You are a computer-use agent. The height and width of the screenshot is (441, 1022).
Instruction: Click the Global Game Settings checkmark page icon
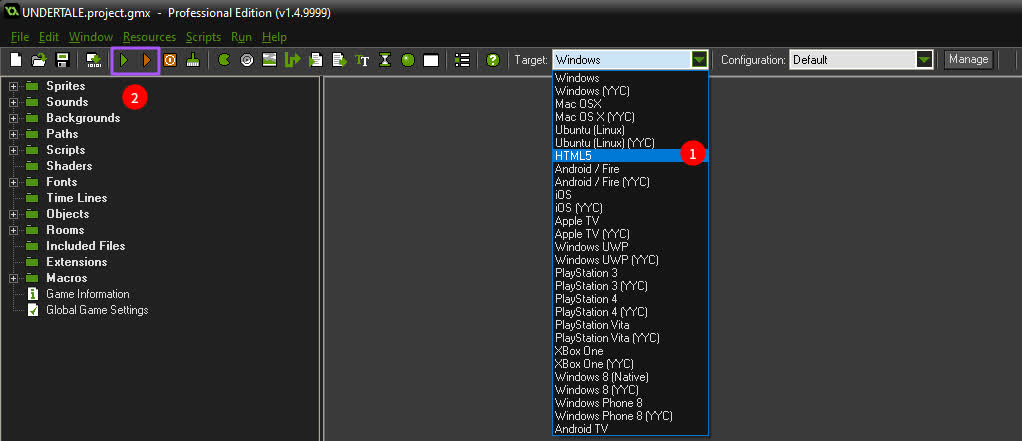click(x=33, y=310)
